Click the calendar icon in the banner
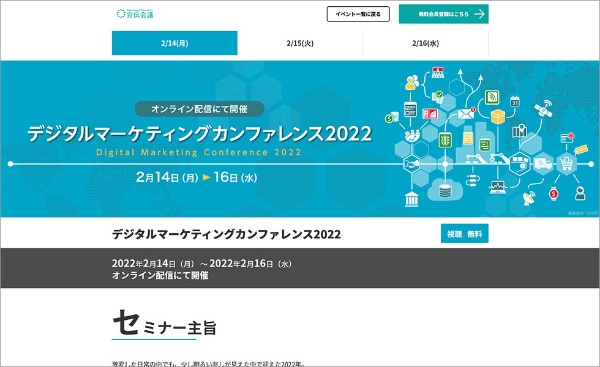The width and height of the screenshot is (600, 367). (515, 102)
